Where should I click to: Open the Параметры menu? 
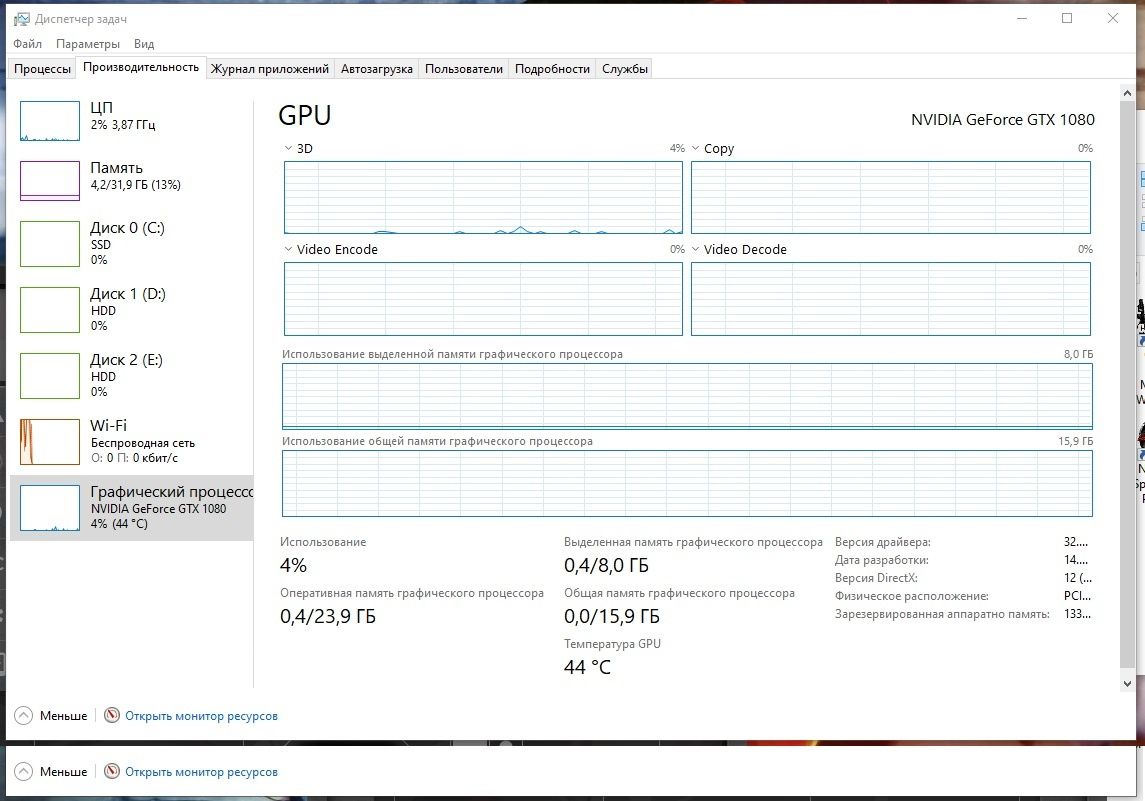click(x=88, y=44)
